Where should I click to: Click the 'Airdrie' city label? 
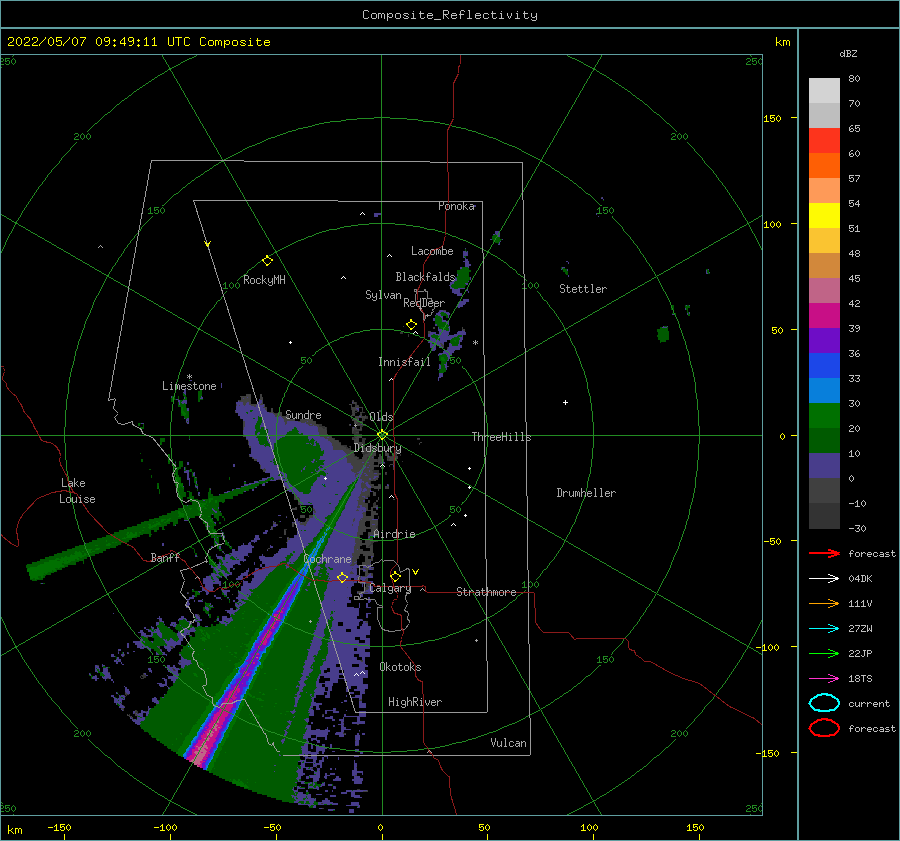click(394, 534)
